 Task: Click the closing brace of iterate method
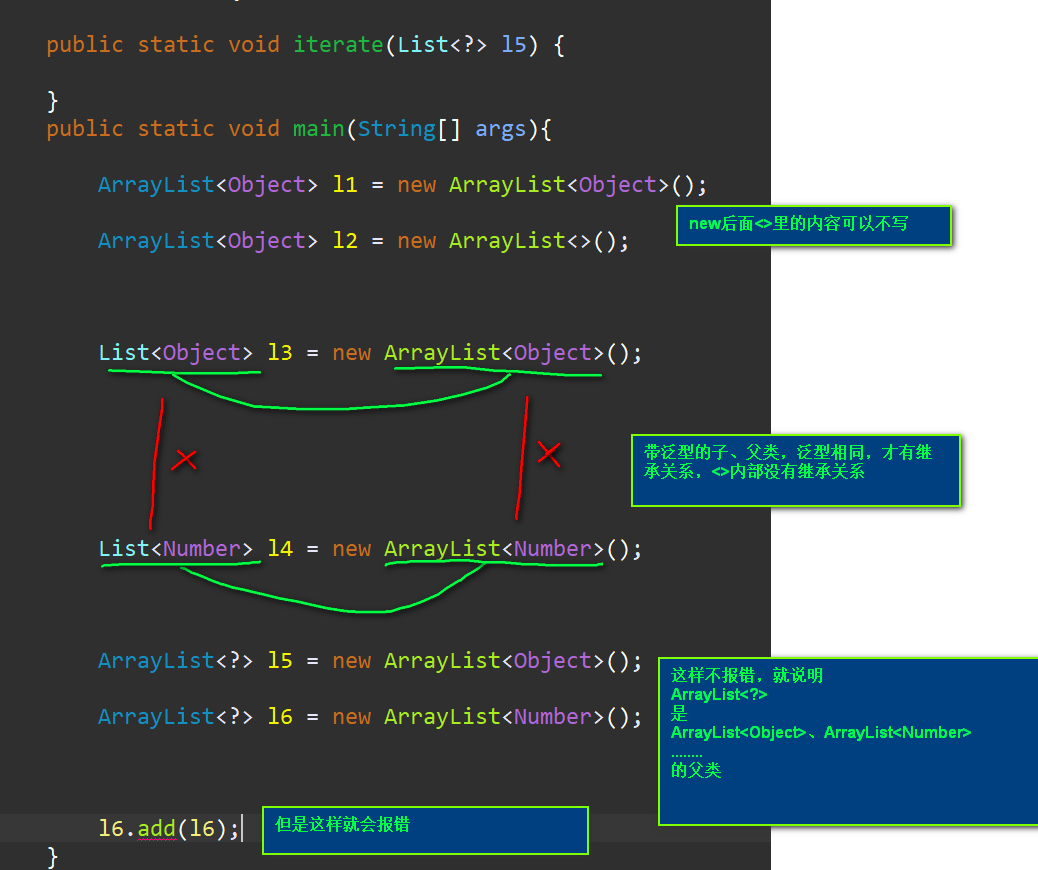tap(52, 101)
